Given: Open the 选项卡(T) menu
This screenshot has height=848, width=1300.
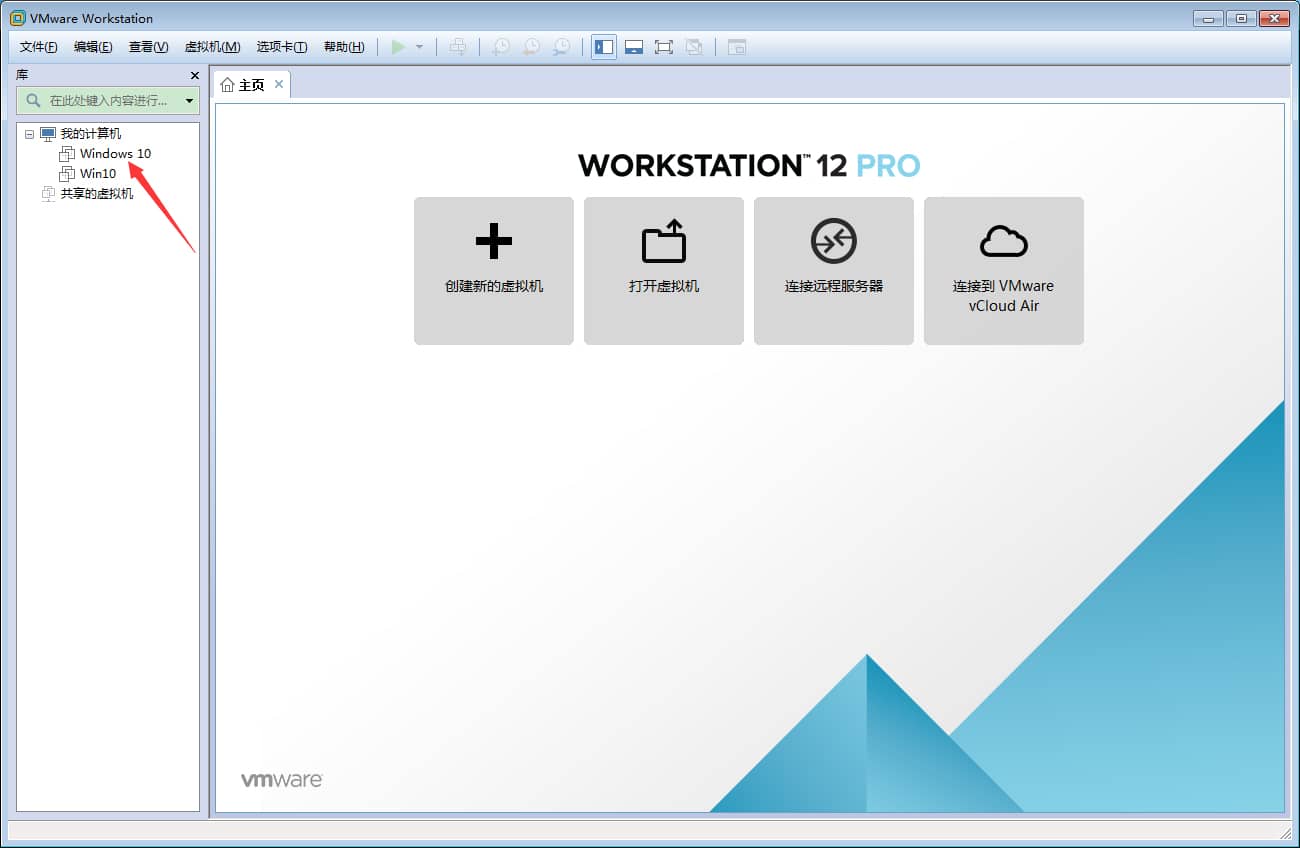Looking at the screenshot, I should (x=282, y=47).
